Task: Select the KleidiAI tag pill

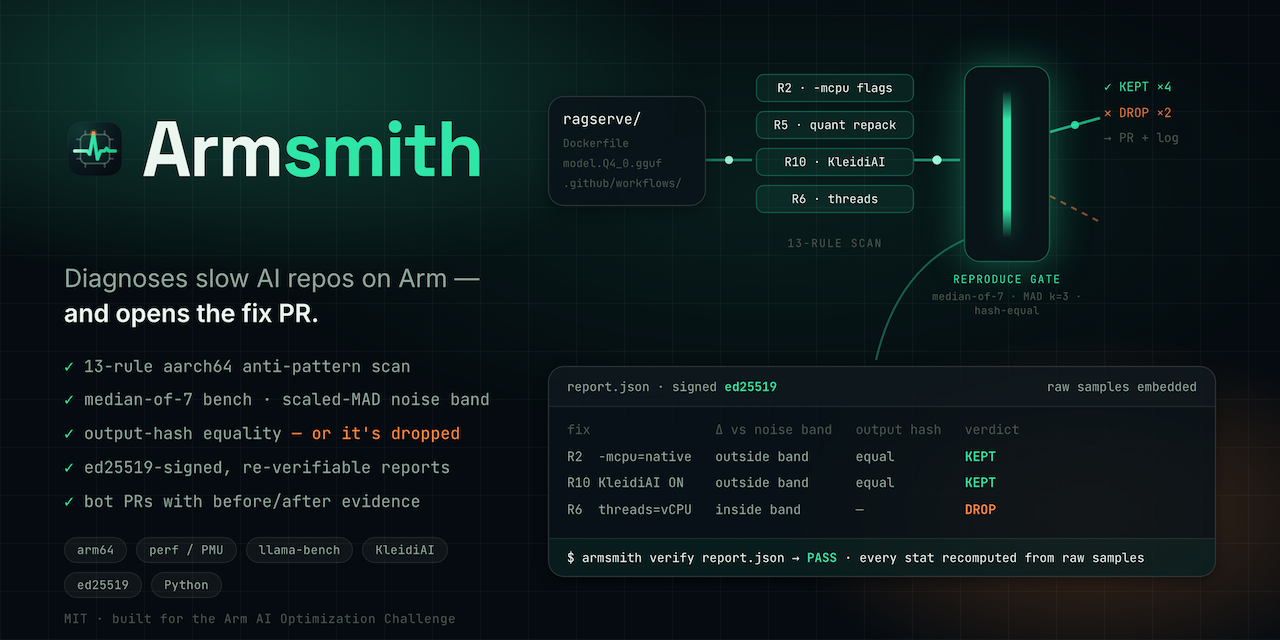Action: [404, 550]
